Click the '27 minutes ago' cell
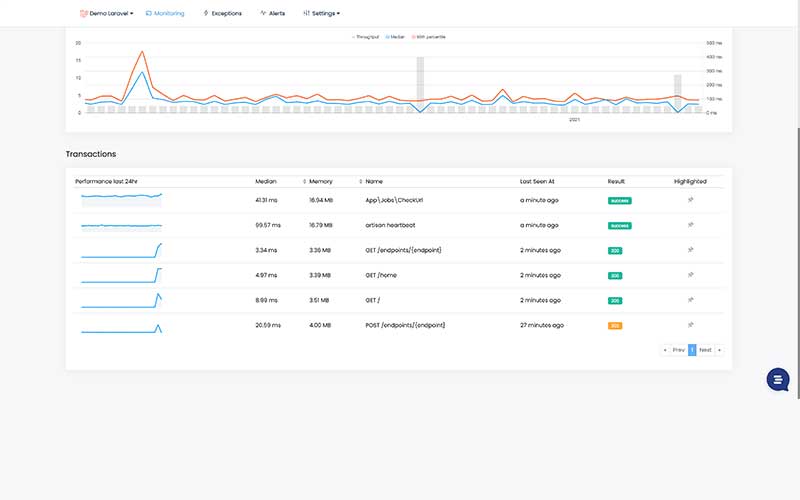This screenshot has width=800, height=500. (542, 325)
